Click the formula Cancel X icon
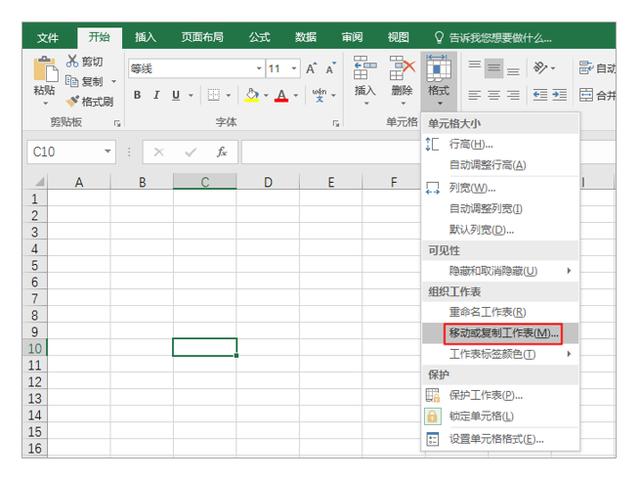This screenshot has height=479, width=640. [158, 152]
